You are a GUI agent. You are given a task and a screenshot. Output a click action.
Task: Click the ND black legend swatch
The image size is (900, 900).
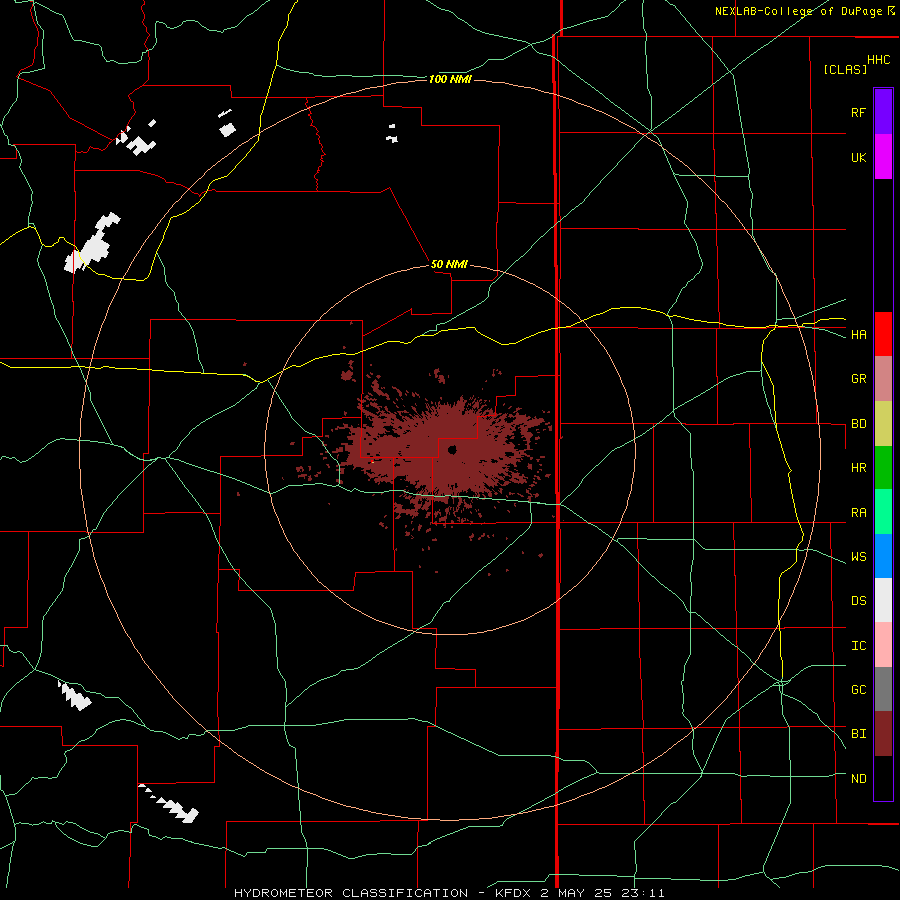pos(883,778)
